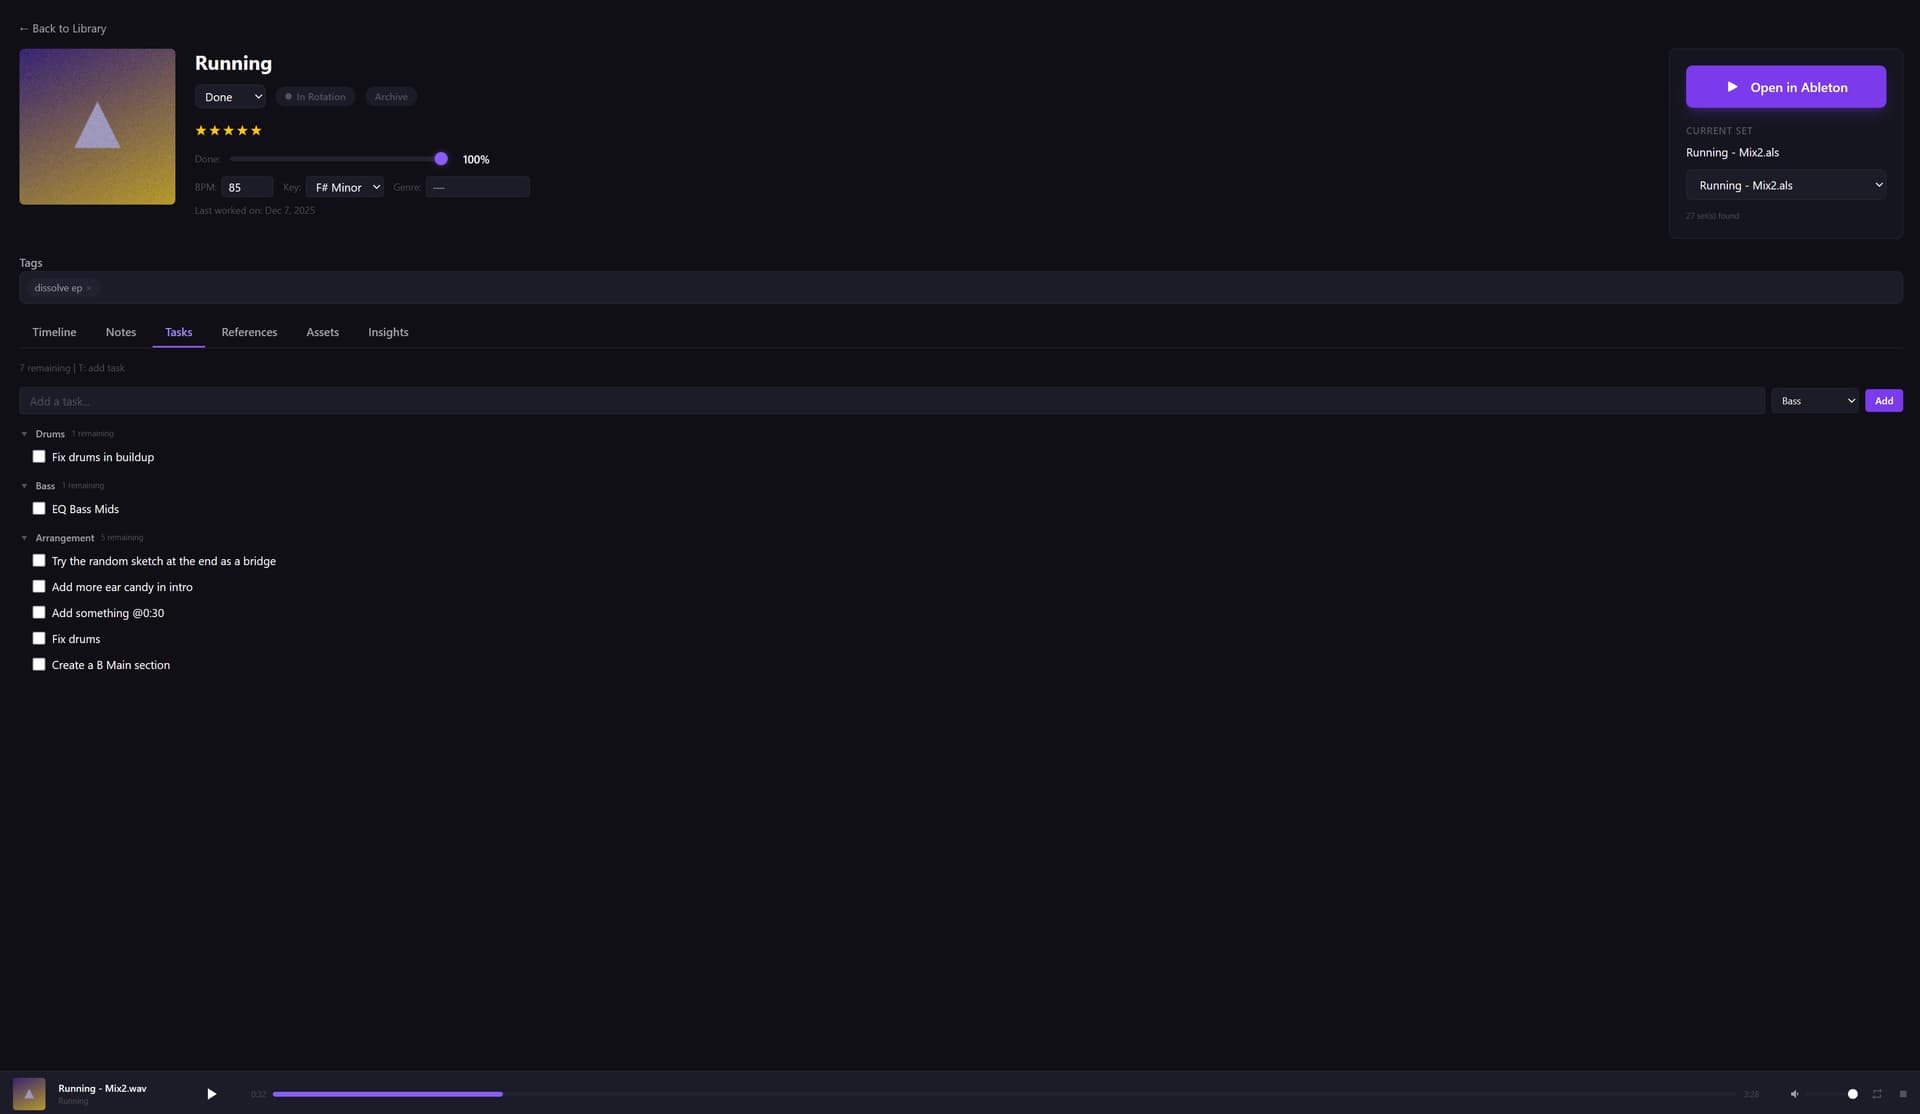Image resolution: width=1920 pixels, height=1114 pixels.
Task: Adjust the Done progress slider handle
Action: [441, 159]
